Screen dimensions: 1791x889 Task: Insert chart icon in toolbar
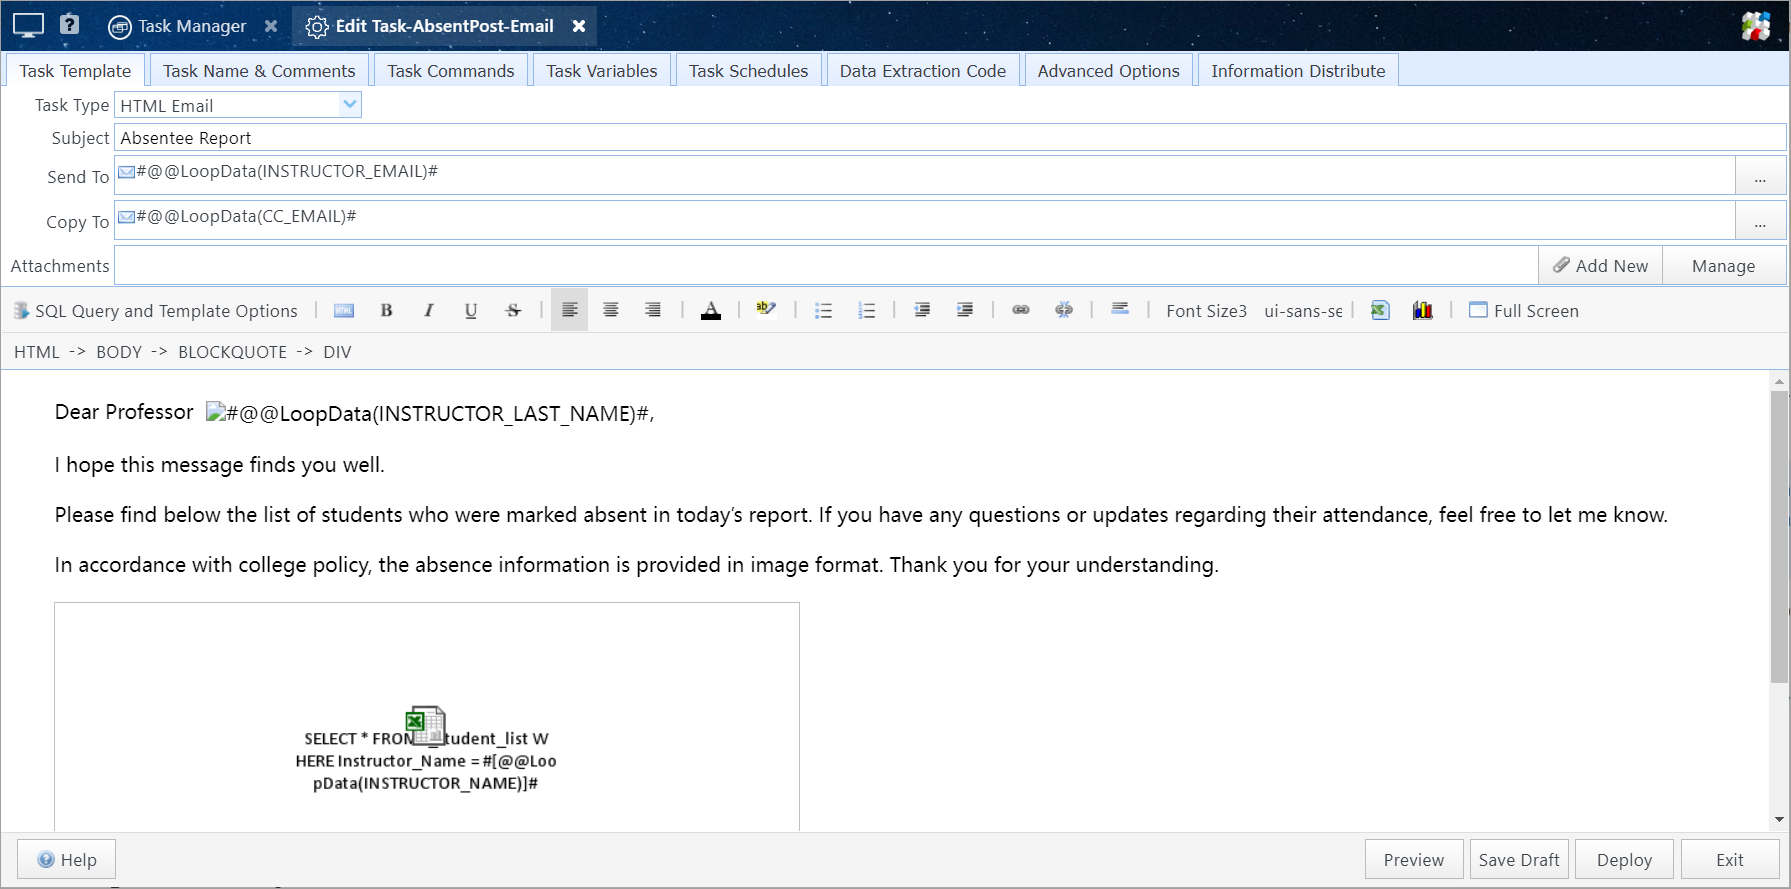coord(1422,311)
